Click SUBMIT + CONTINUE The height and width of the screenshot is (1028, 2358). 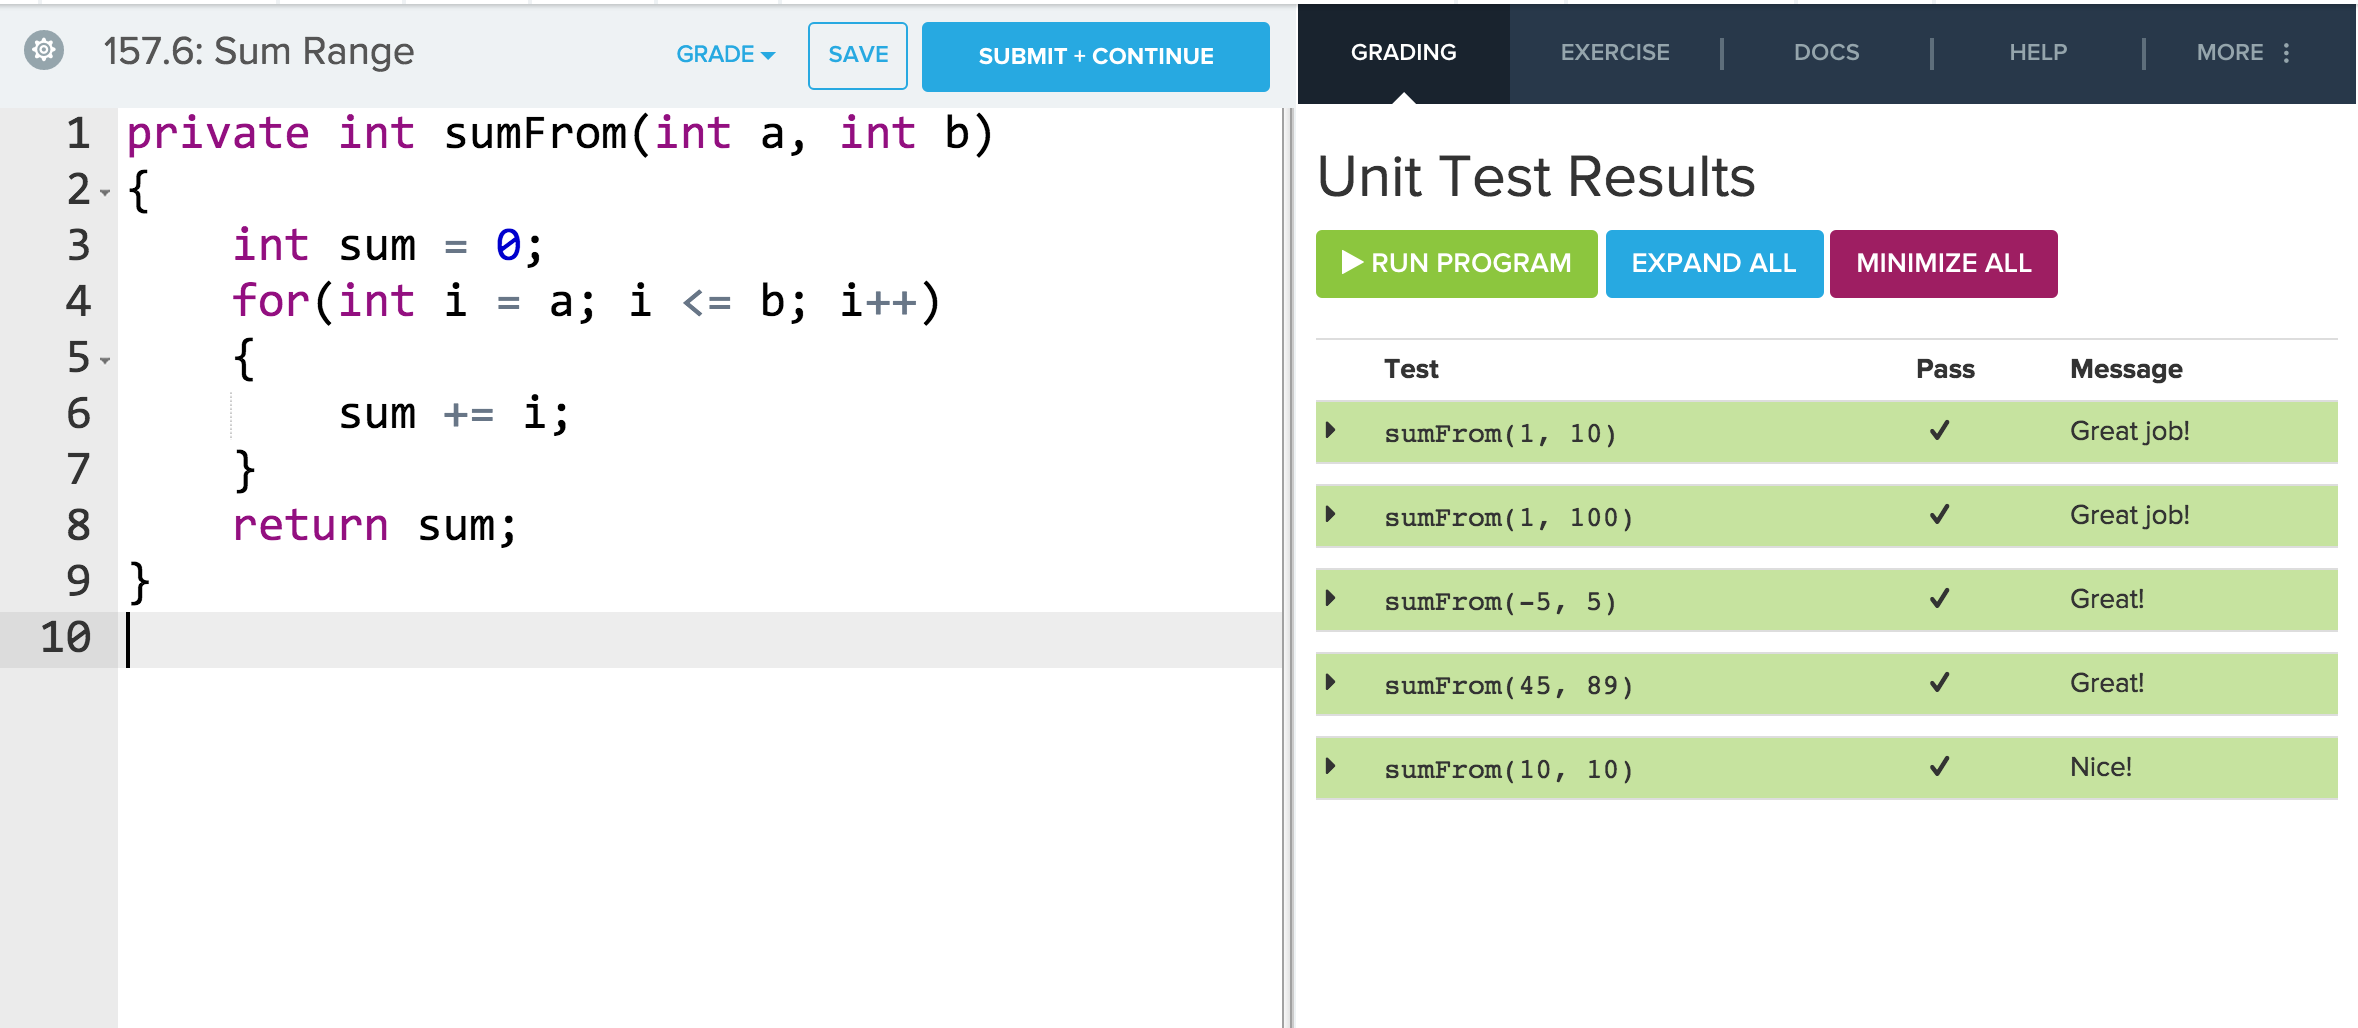click(1096, 57)
